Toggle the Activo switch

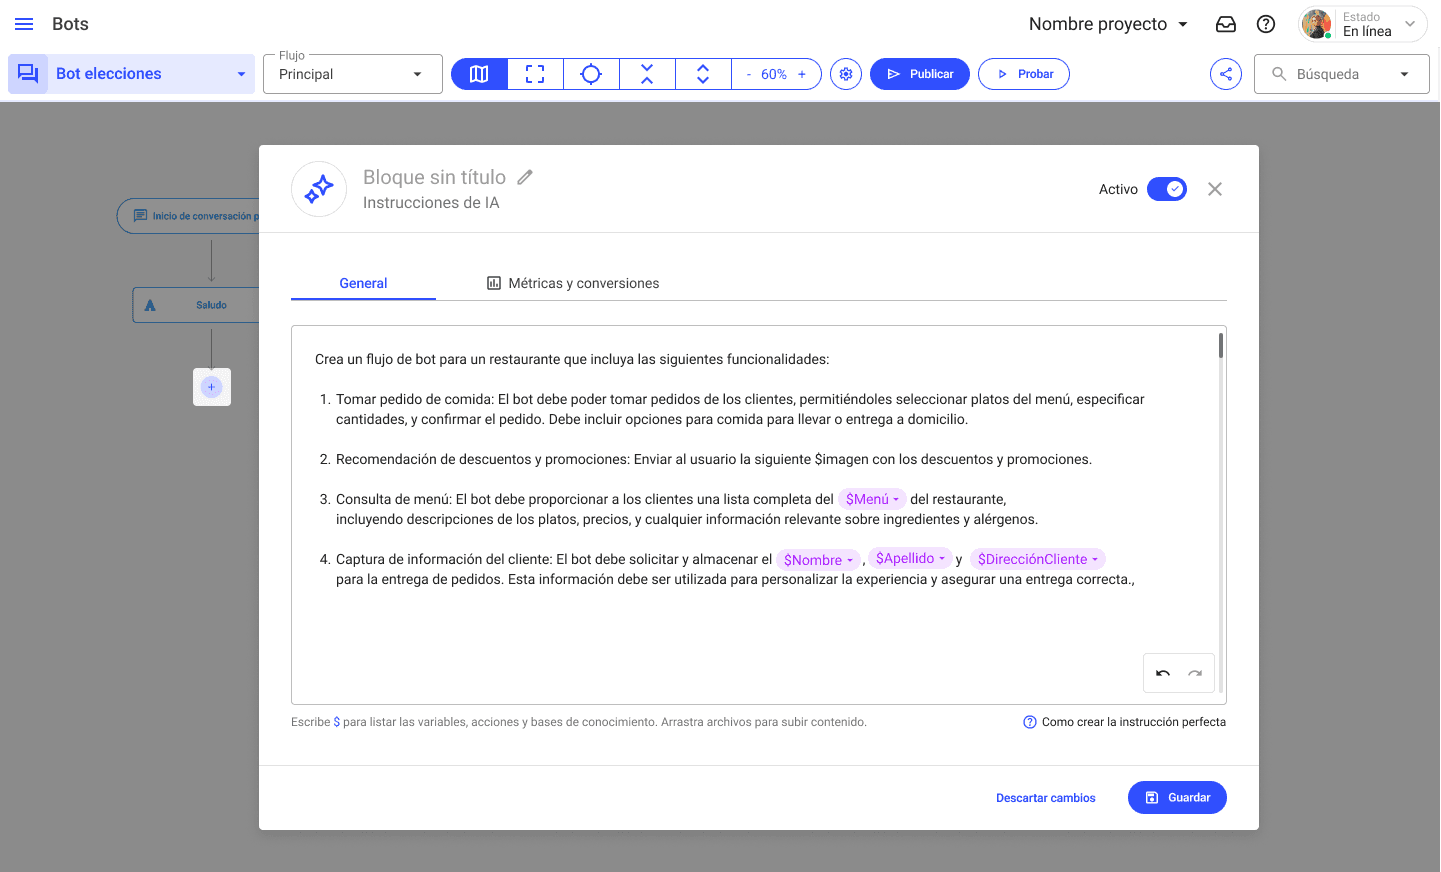(x=1167, y=189)
